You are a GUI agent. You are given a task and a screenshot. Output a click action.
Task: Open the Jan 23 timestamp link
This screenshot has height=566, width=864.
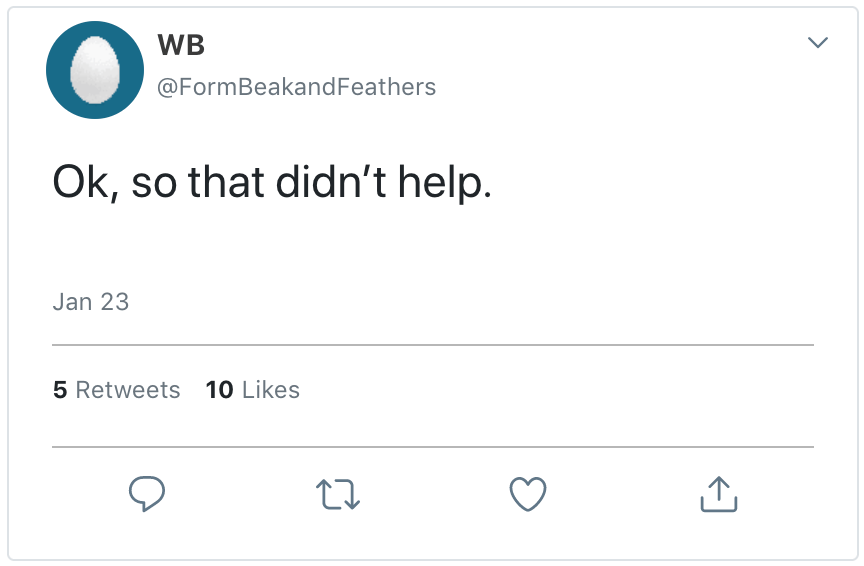click(x=90, y=302)
